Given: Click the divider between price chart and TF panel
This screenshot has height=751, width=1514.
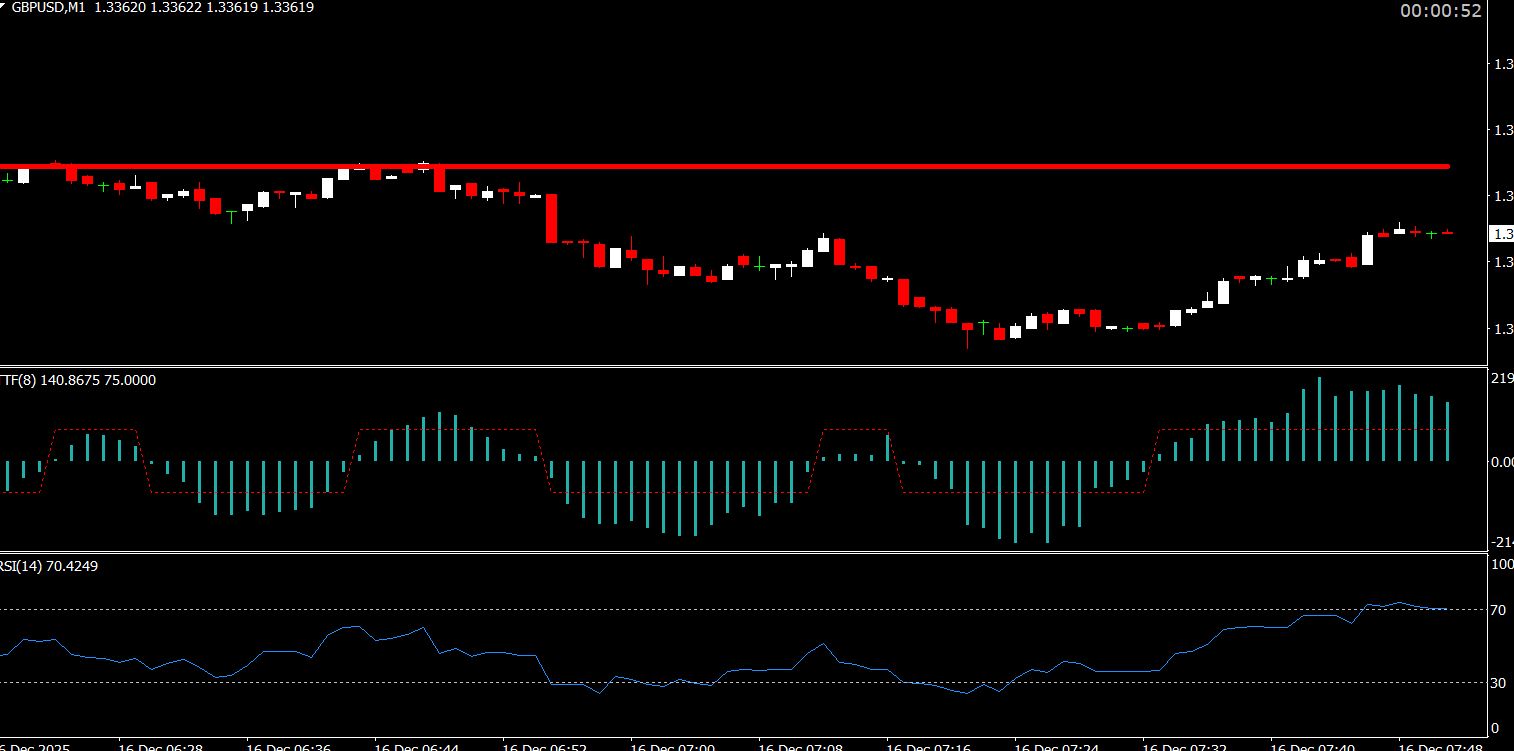Looking at the screenshot, I should (740, 366).
